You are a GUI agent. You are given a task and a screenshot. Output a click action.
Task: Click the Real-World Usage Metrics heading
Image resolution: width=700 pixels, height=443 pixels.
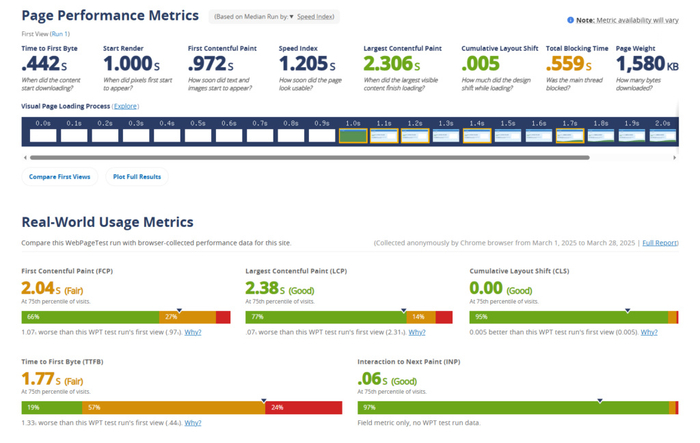pyautogui.click(x=108, y=222)
